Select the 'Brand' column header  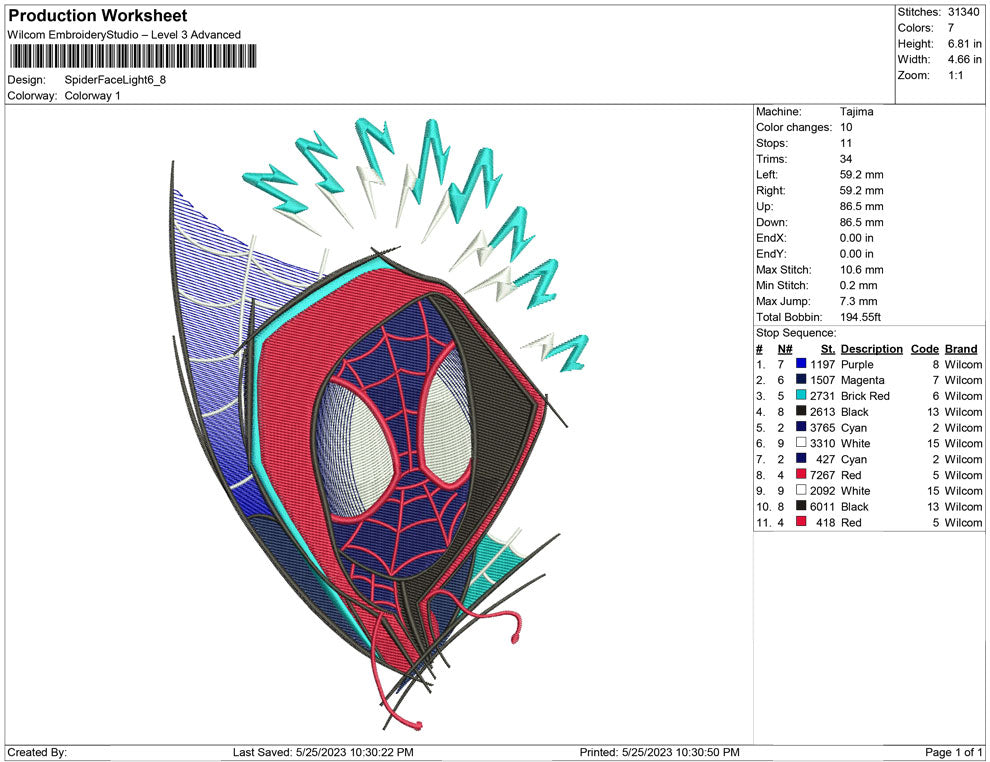click(961, 348)
